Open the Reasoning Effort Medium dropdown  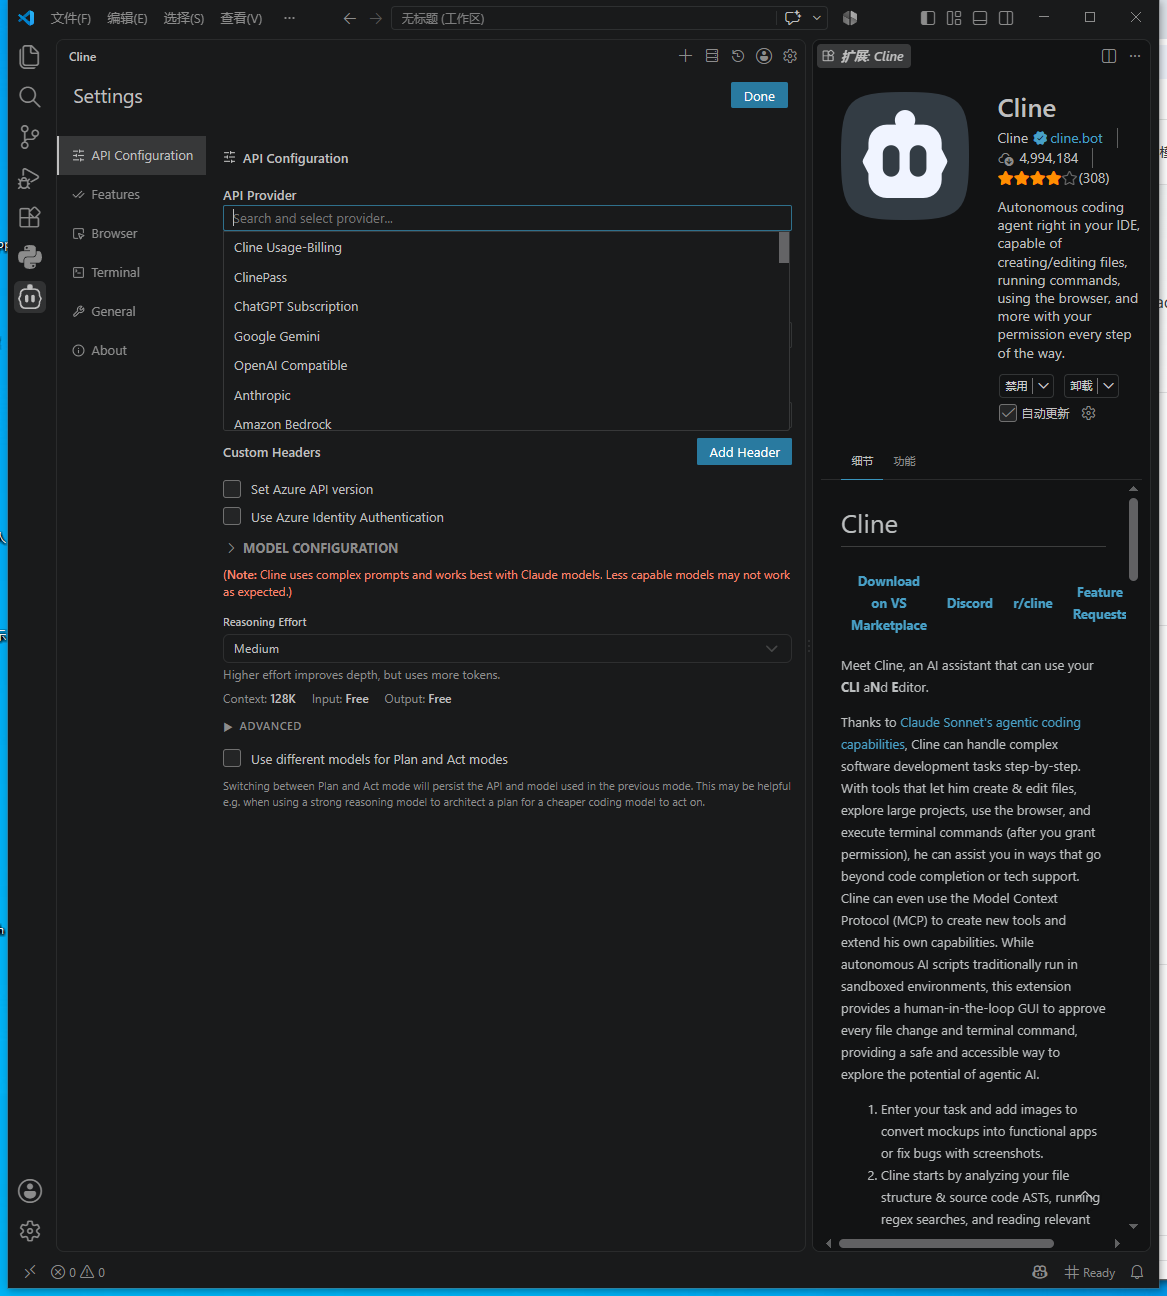coord(507,649)
